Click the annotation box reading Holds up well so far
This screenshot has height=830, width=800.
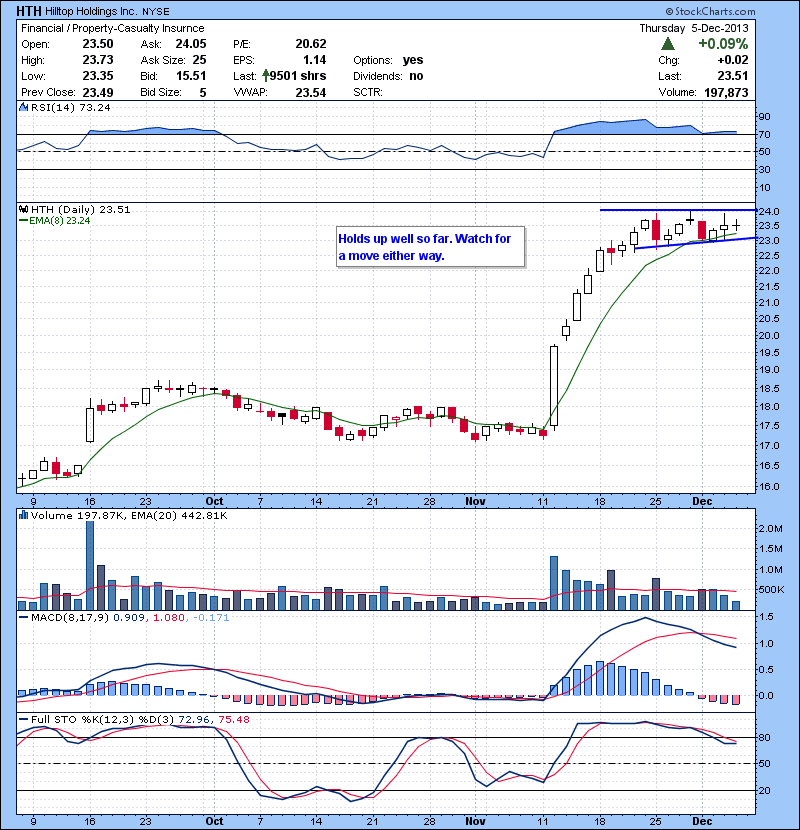[430, 247]
